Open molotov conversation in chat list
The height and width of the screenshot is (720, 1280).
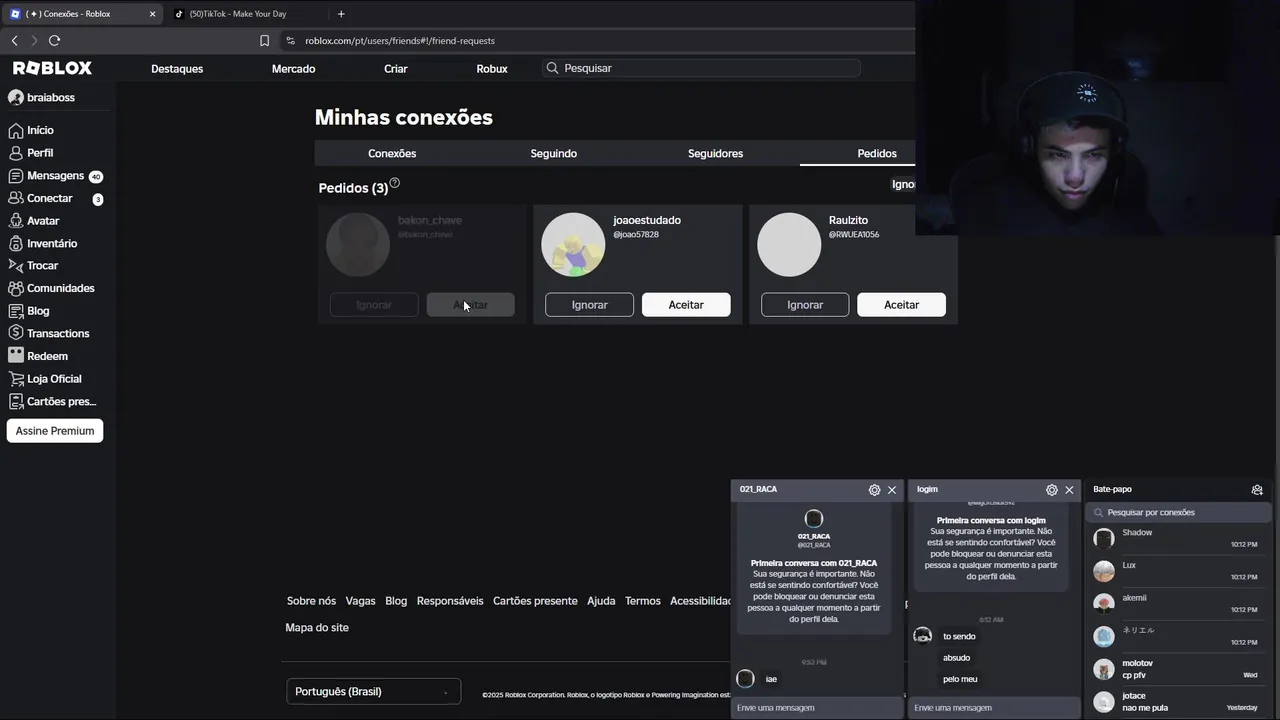point(1177,669)
